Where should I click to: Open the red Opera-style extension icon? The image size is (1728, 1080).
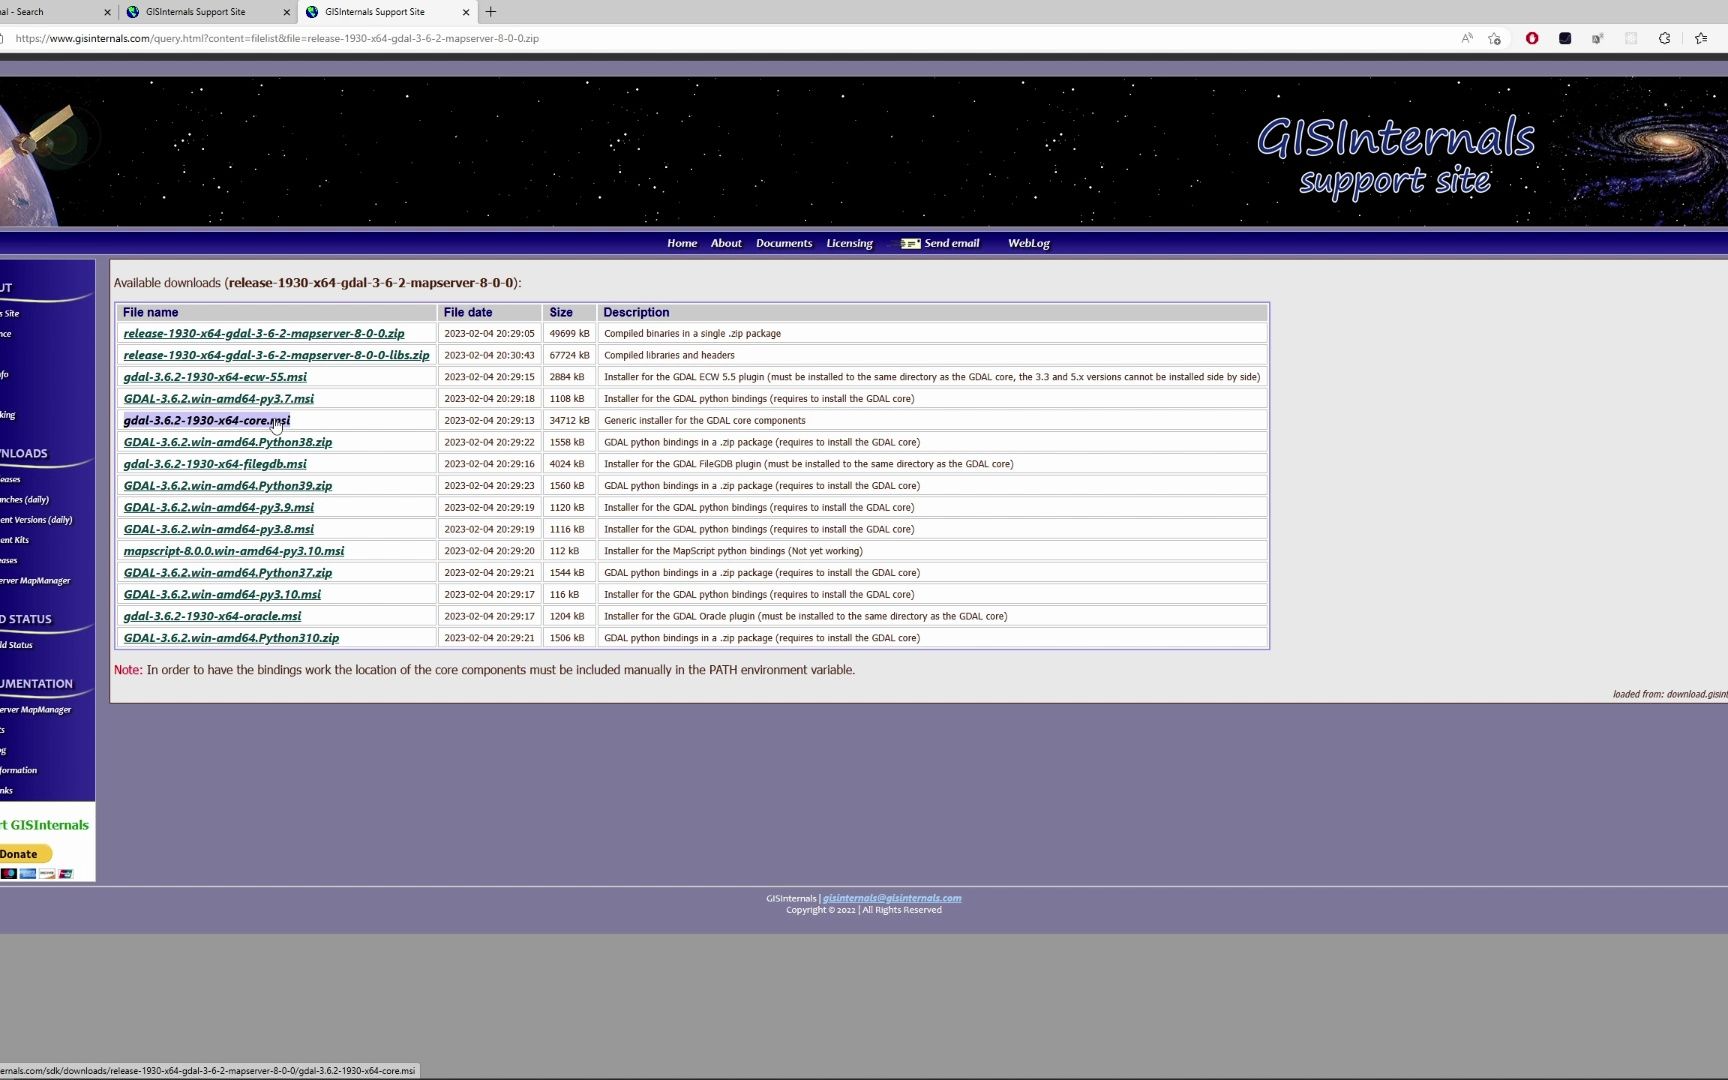[1532, 38]
